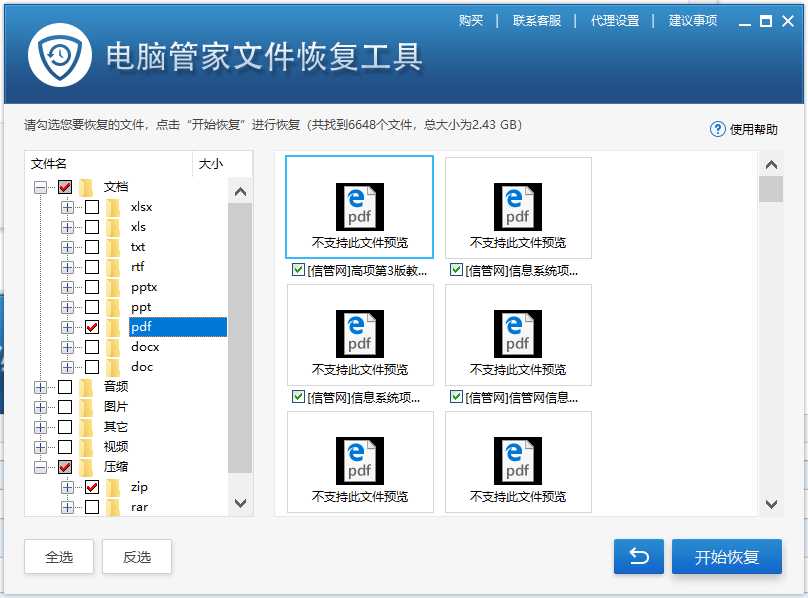Click the rar folder icon
808x598 pixels.
click(x=113, y=507)
